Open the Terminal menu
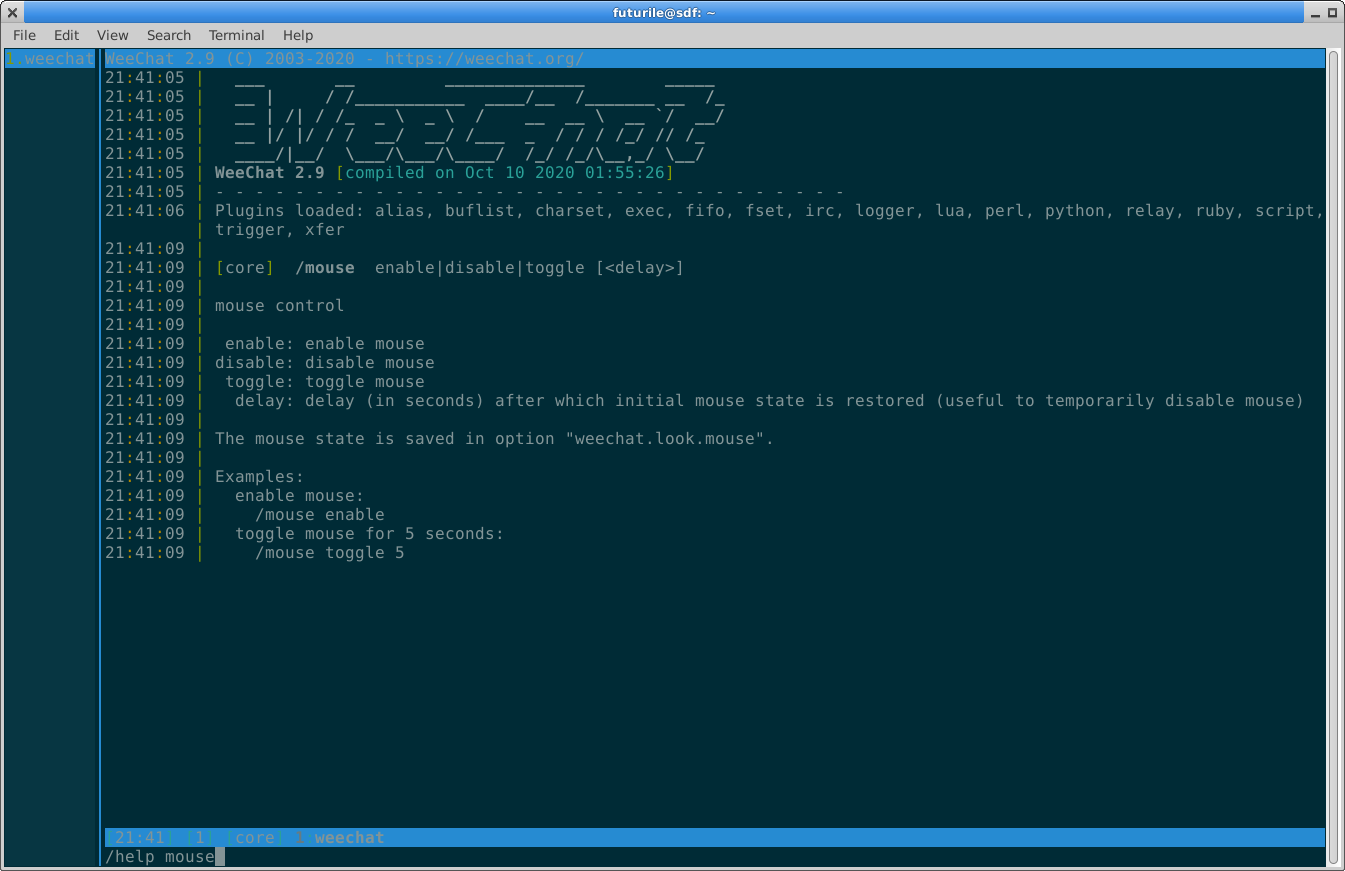Viewport: 1345px width, 871px height. point(237,35)
